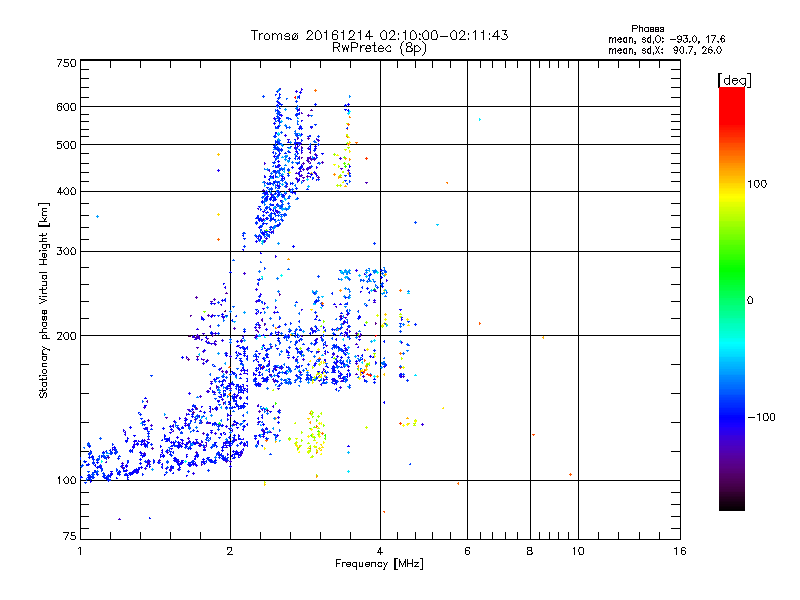Click the x-axis tick label '16'
This screenshot has height=600, width=800.
pos(680,551)
